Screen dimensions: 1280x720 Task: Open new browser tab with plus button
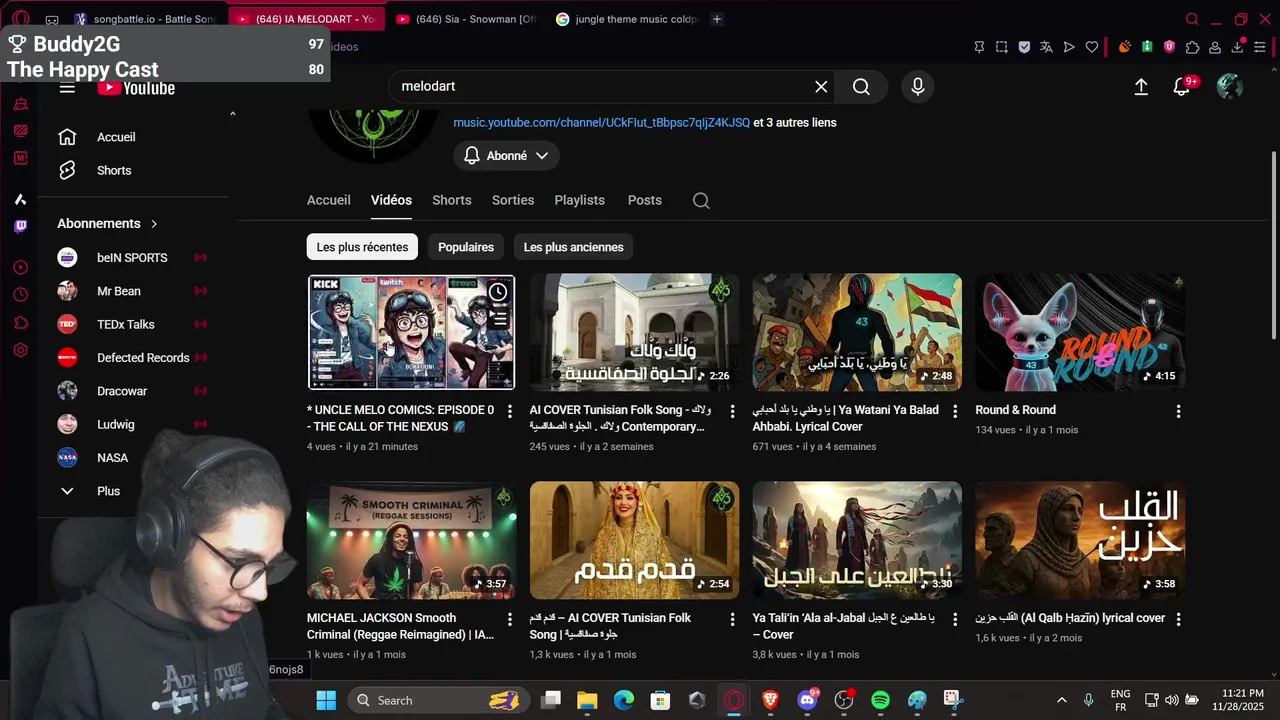click(716, 19)
